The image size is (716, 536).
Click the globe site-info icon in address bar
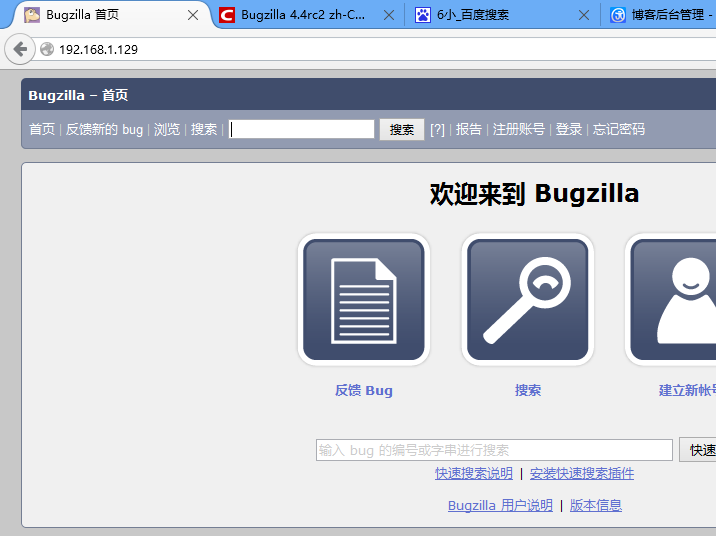47,49
